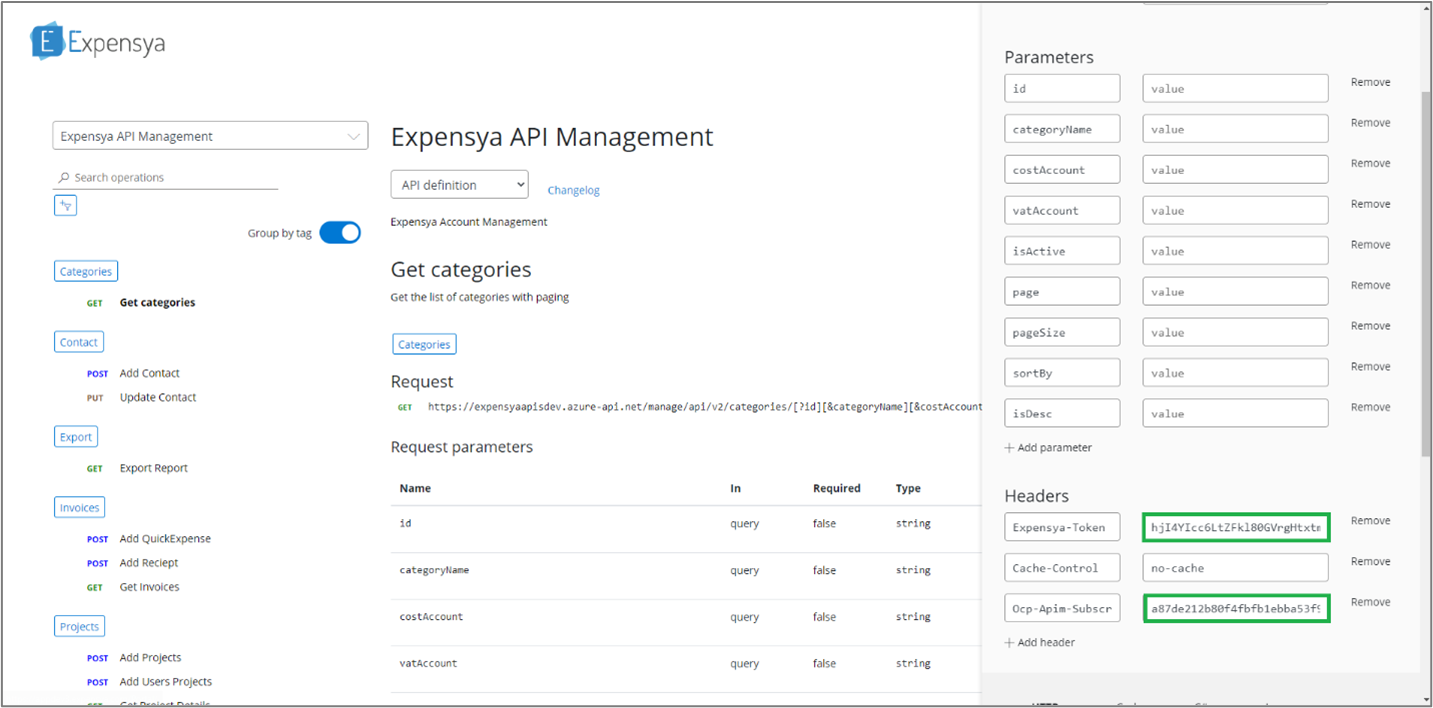Image resolution: width=1433 pixels, height=708 pixels.
Task: Open the API definition dropdown
Action: tap(459, 185)
